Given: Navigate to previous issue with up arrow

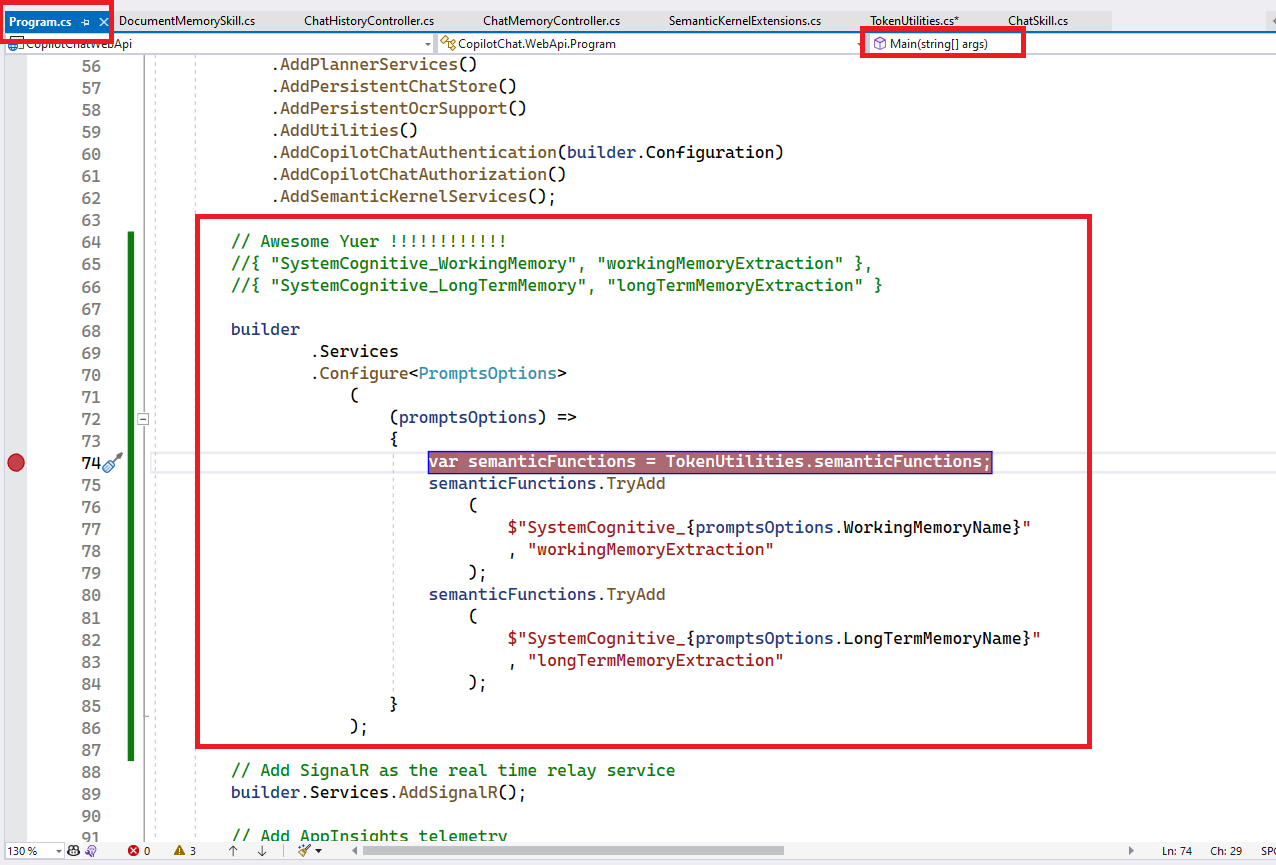Looking at the screenshot, I should 232,851.
